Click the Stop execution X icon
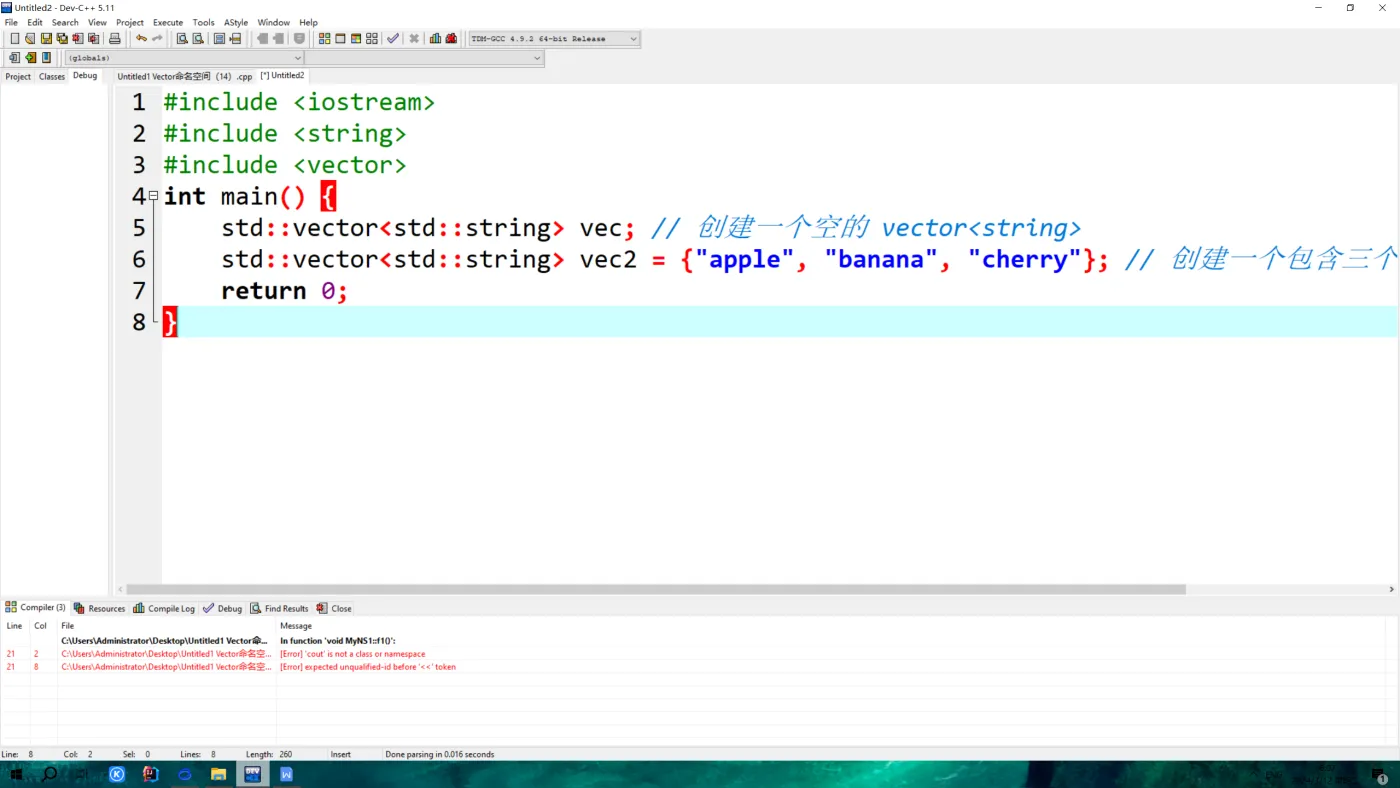This screenshot has width=1400, height=788. [414, 39]
